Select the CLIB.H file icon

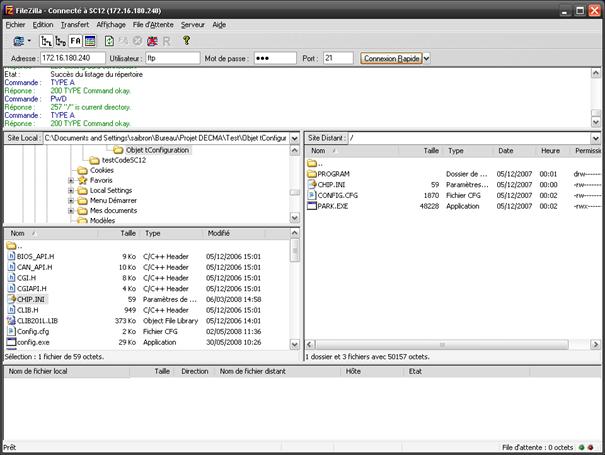coord(12,310)
